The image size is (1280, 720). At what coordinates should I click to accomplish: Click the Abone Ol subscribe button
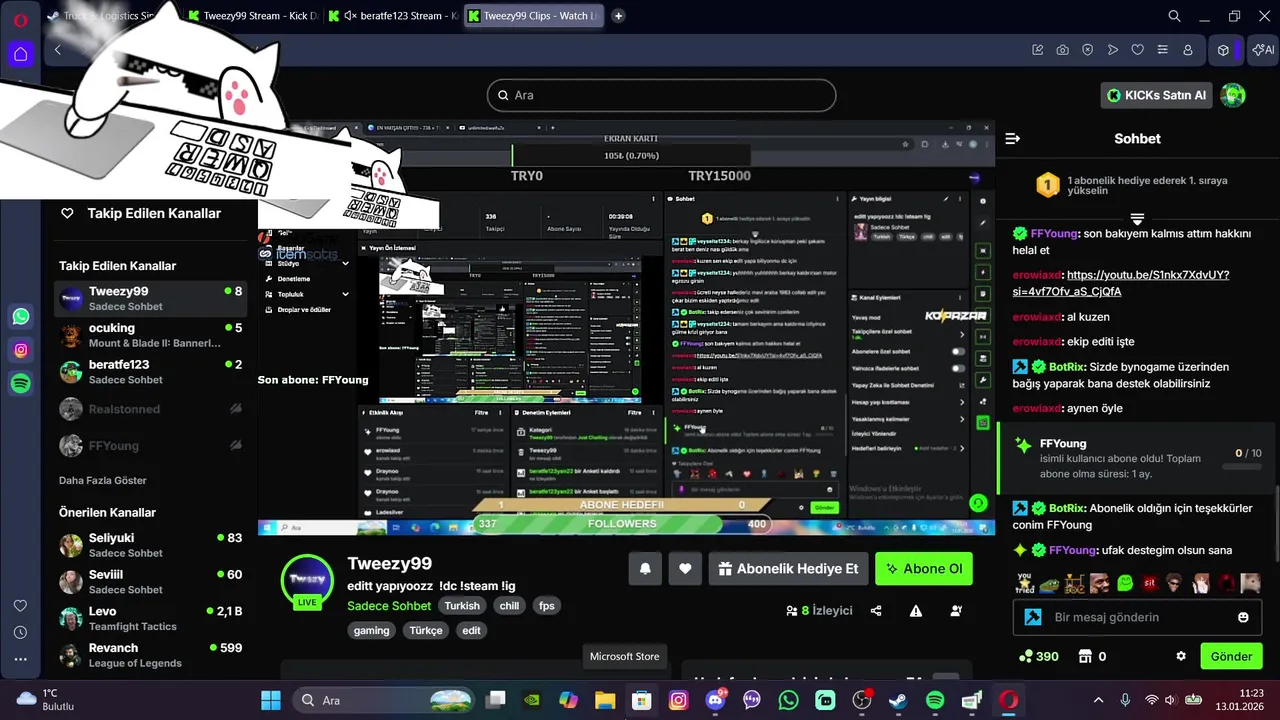[x=923, y=569]
